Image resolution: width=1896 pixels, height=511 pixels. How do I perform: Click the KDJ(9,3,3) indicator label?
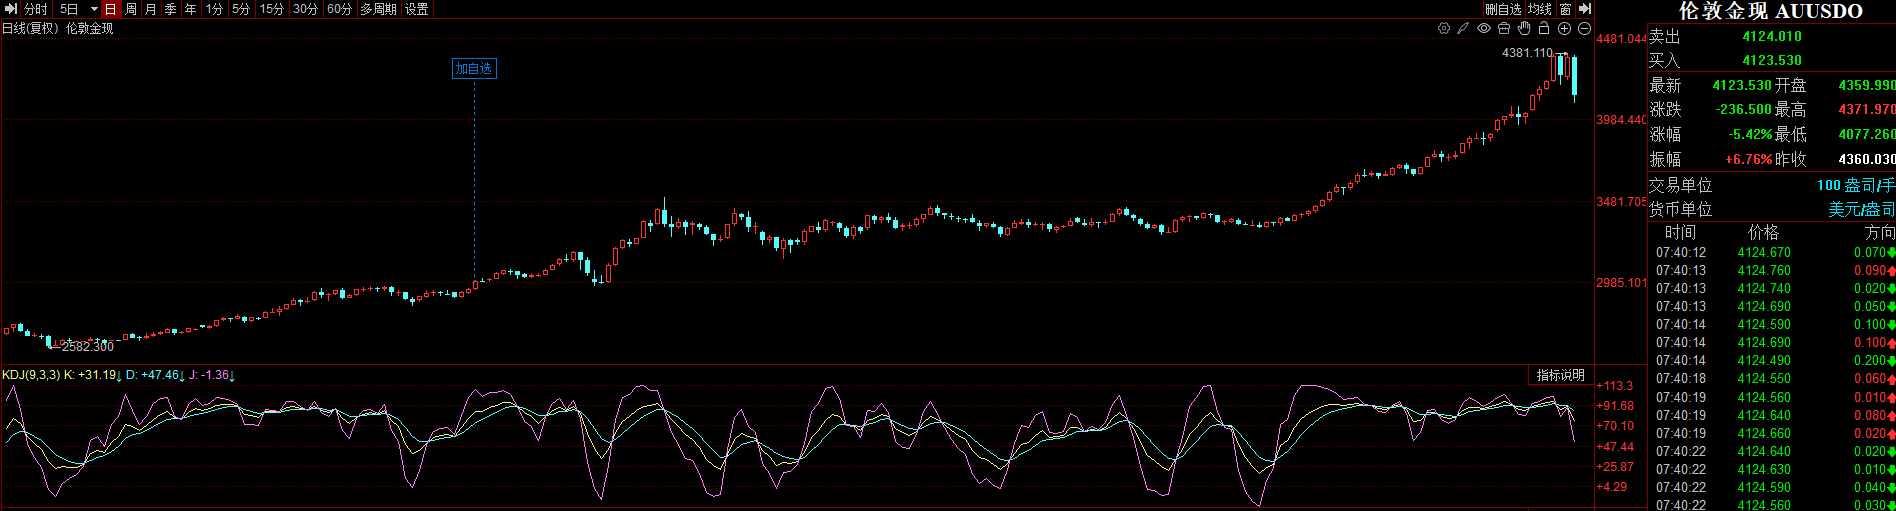pos(31,375)
